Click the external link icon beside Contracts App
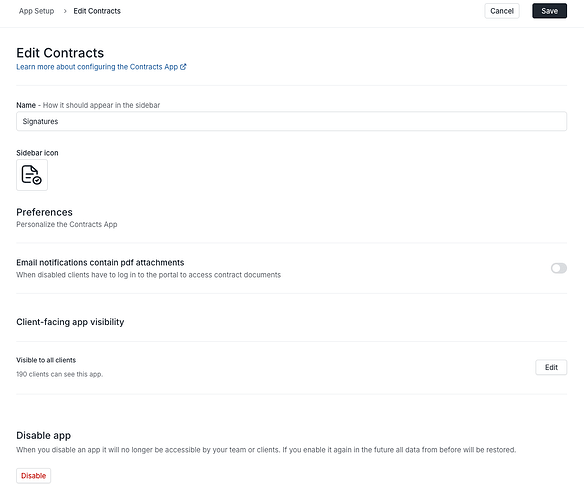The image size is (584, 500). coord(183,67)
